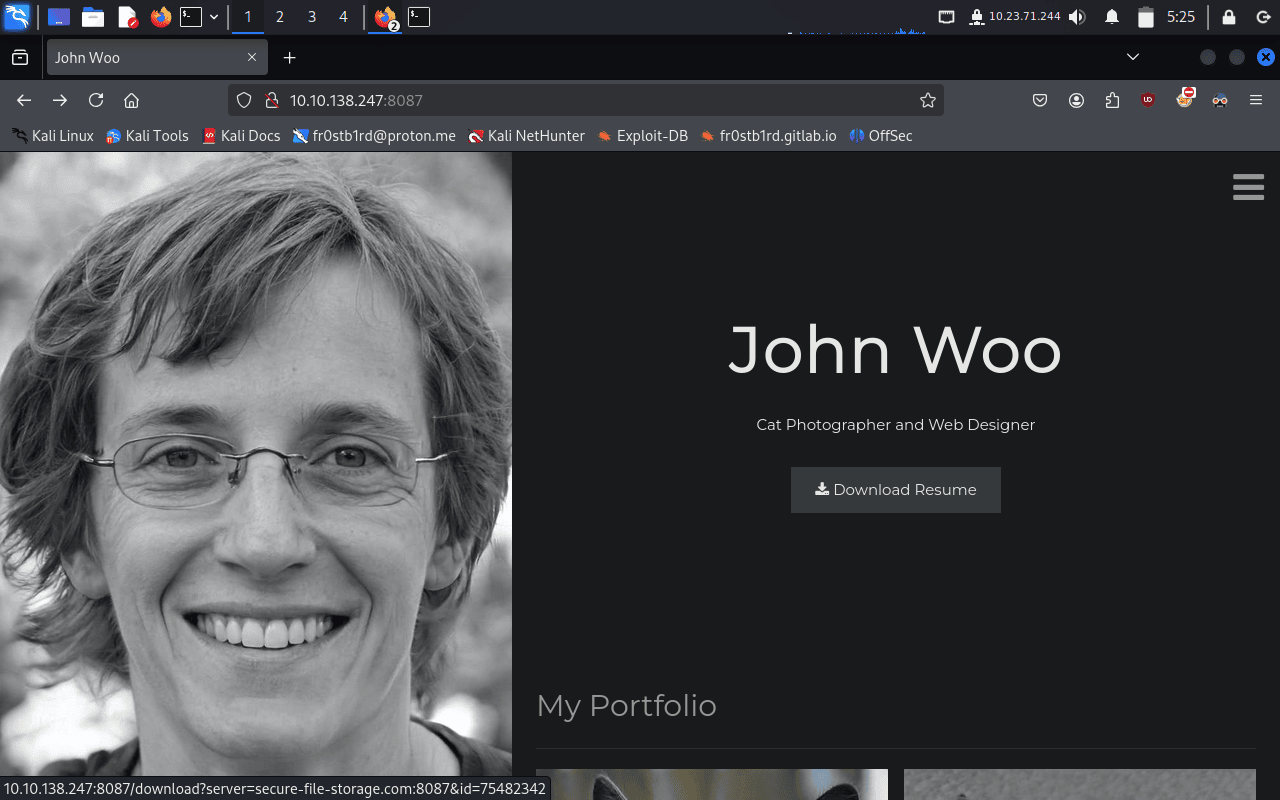Open the Kali Tools bookmark
The width and height of the screenshot is (1280, 800).
pyautogui.click(x=147, y=136)
